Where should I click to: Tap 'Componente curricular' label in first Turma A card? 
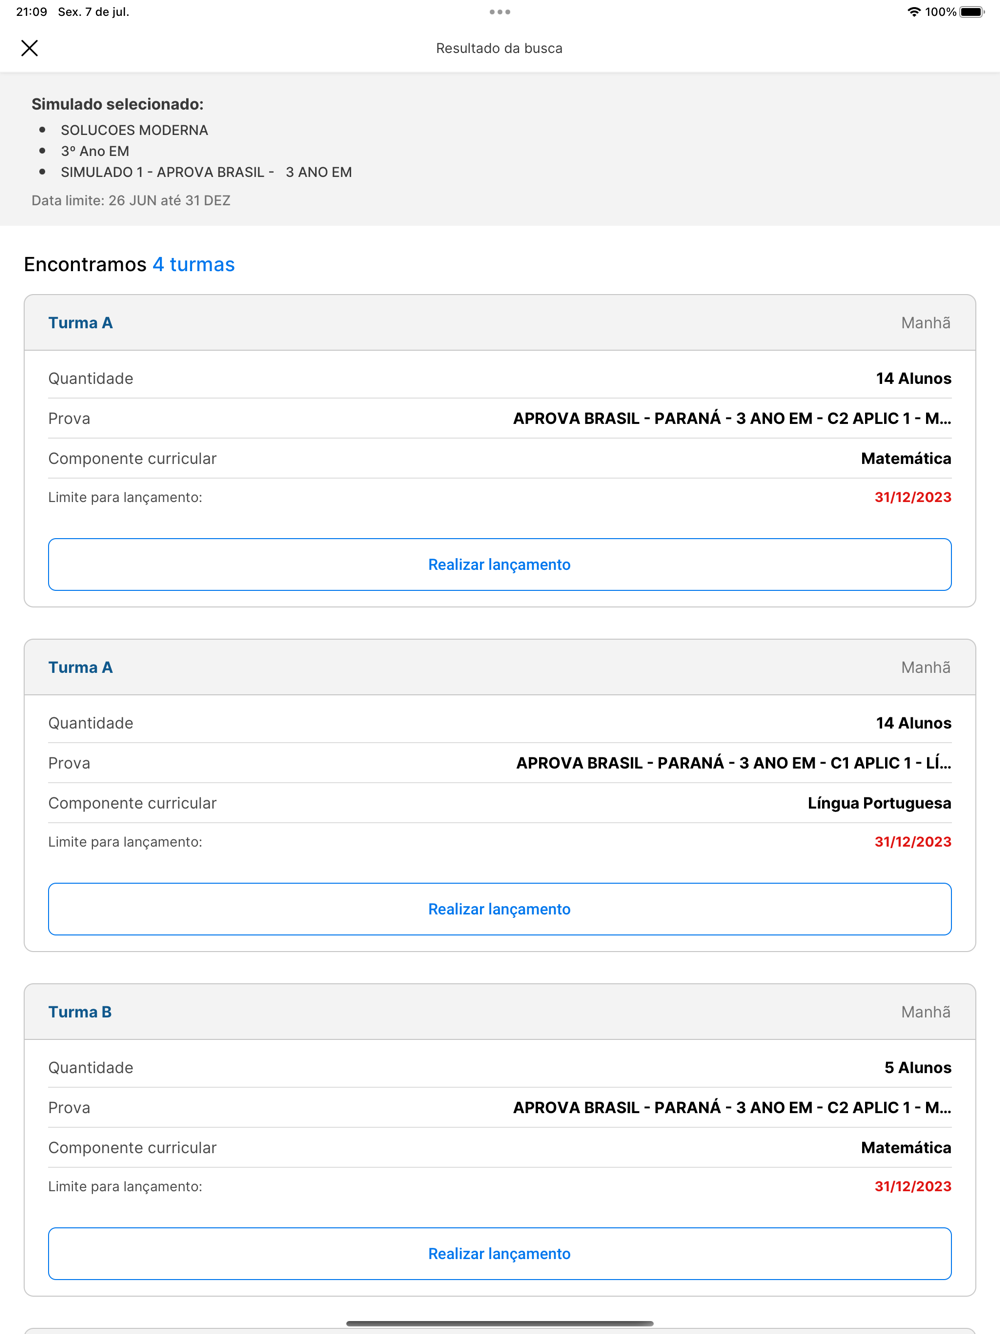click(132, 458)
